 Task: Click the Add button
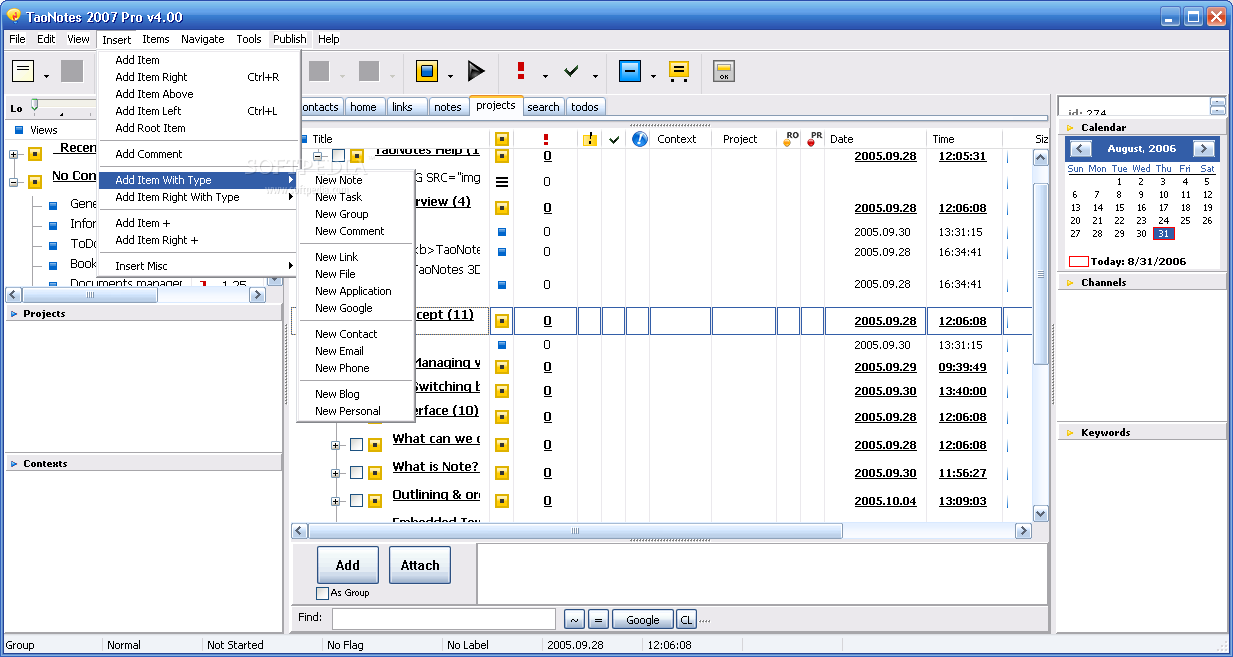[x=348, y=565]
